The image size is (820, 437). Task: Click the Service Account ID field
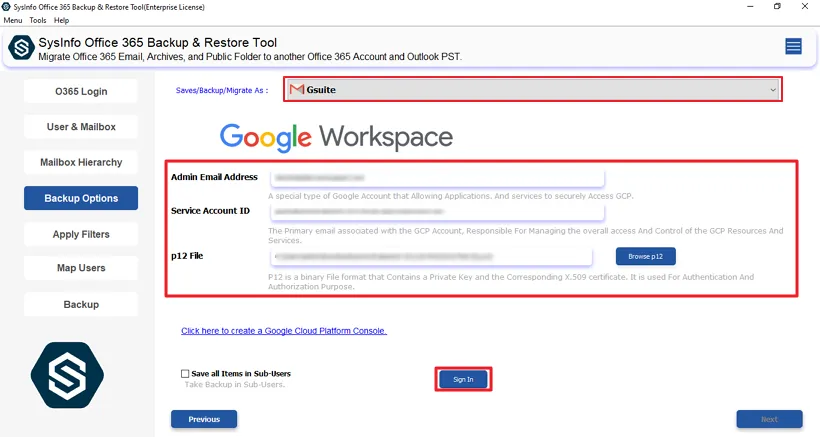click(437, 212)
